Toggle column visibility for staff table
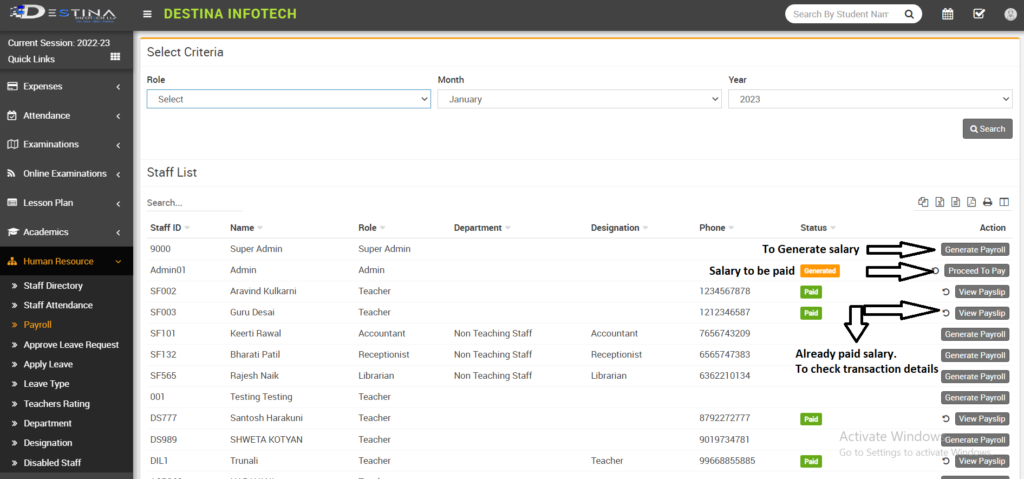The height and width of the screenshot is (479, 1024). click(1004, 202)
